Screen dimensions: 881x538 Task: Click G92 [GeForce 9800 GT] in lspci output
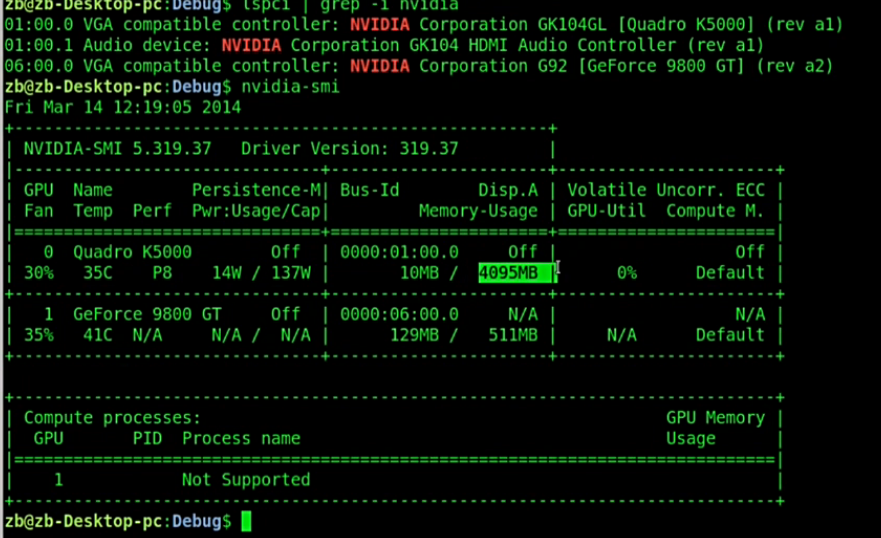(x=641, y=66)
